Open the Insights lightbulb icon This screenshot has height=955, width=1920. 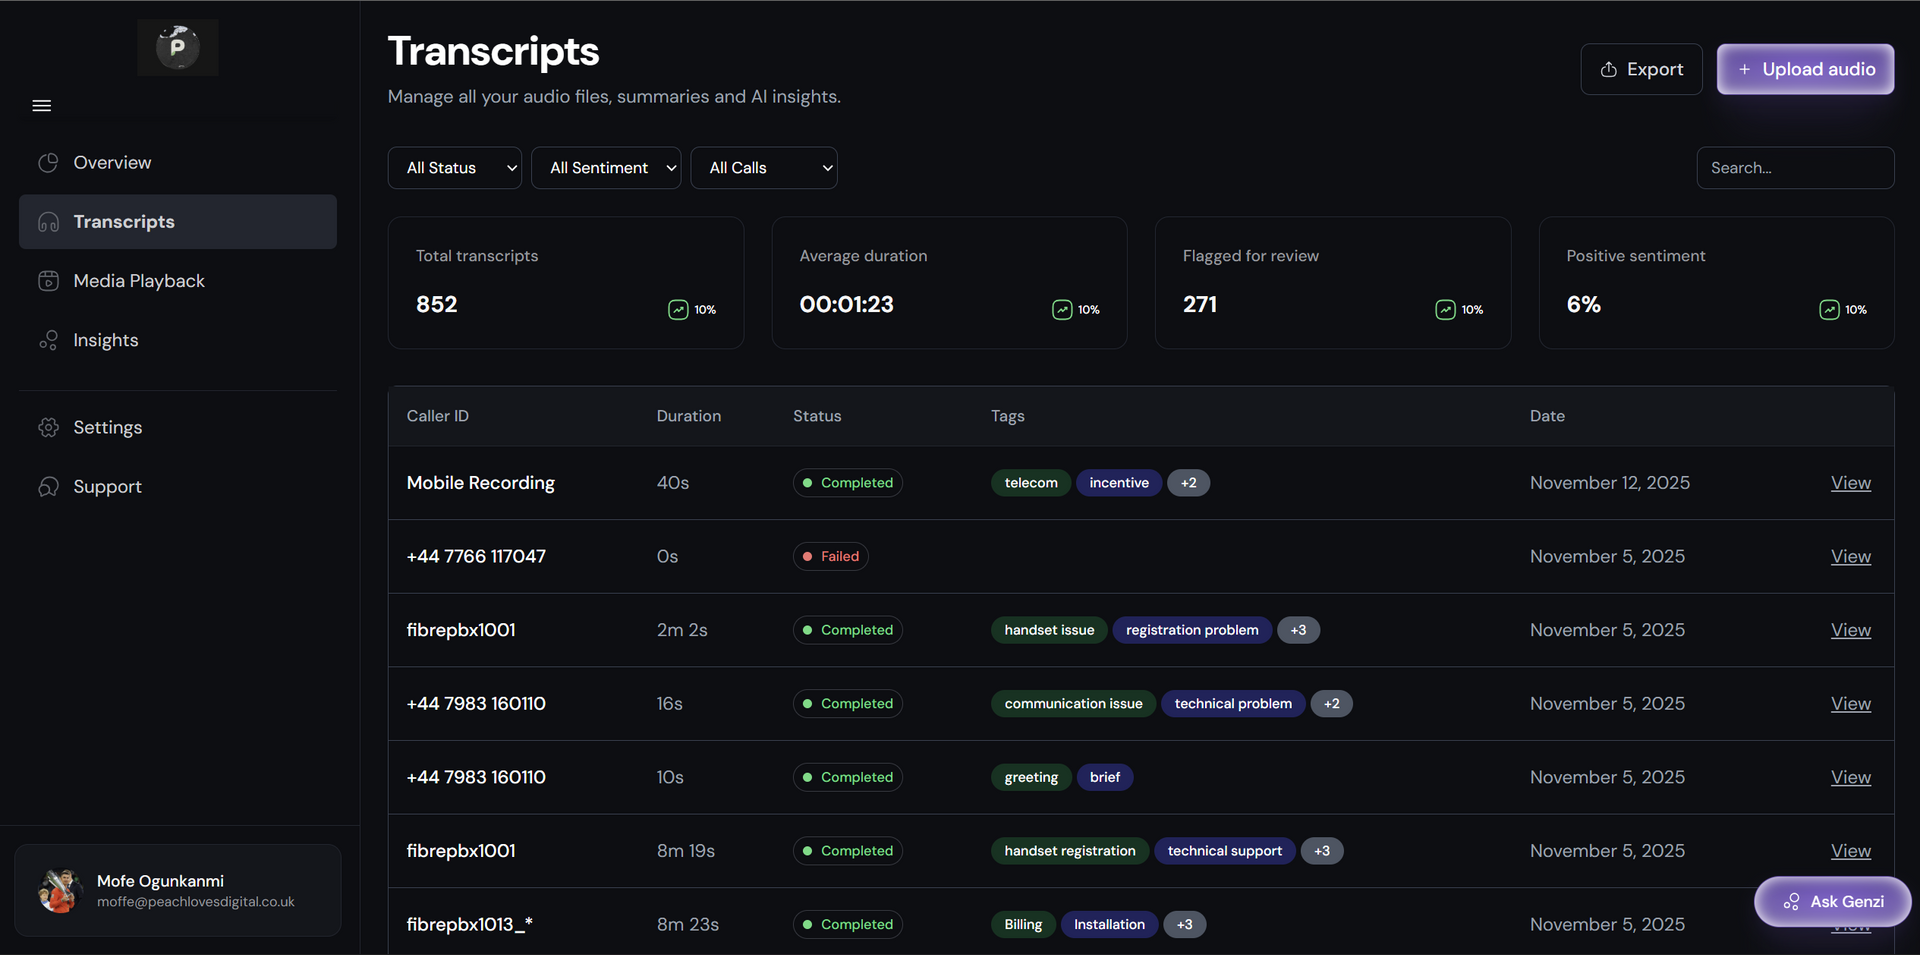pos(49,340)
